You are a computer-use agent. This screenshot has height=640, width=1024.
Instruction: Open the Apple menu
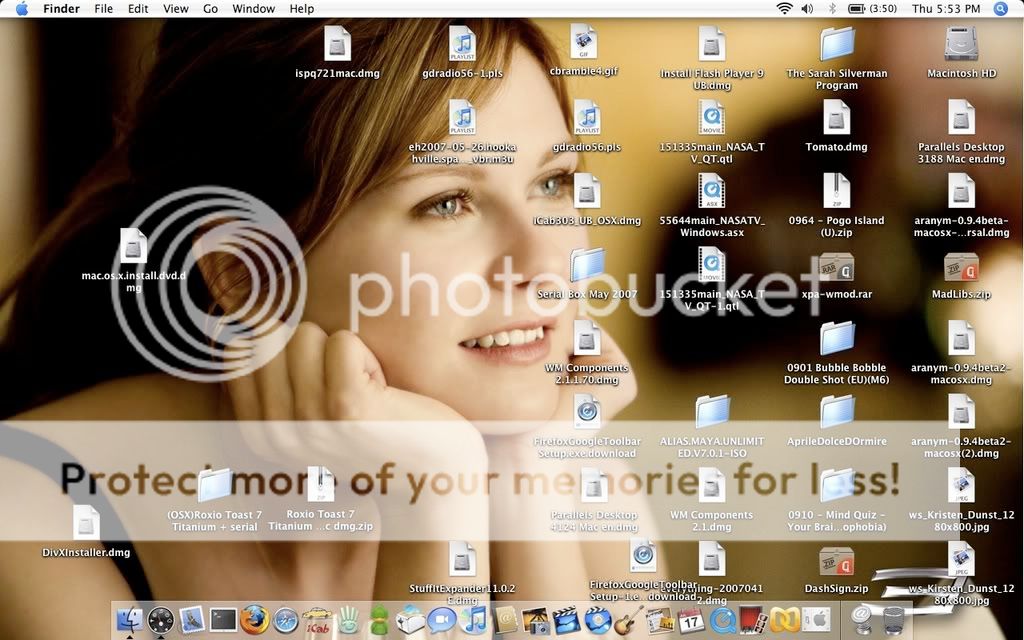pos(22,8)
